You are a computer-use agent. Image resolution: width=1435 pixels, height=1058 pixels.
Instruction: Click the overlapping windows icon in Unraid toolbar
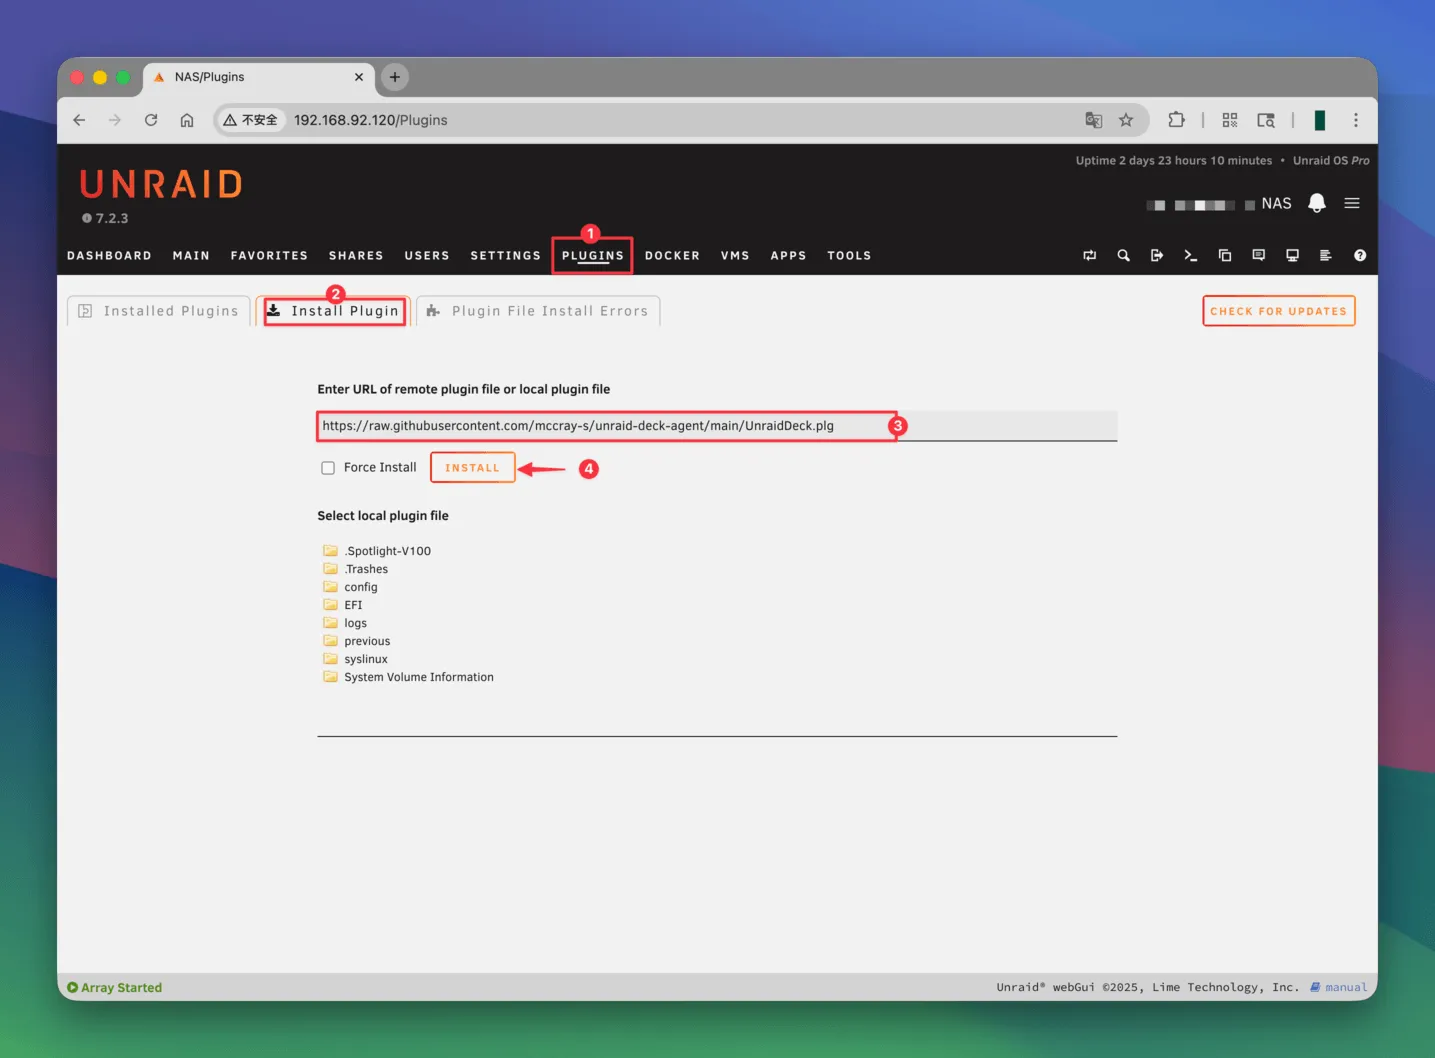coord(1225,256)
